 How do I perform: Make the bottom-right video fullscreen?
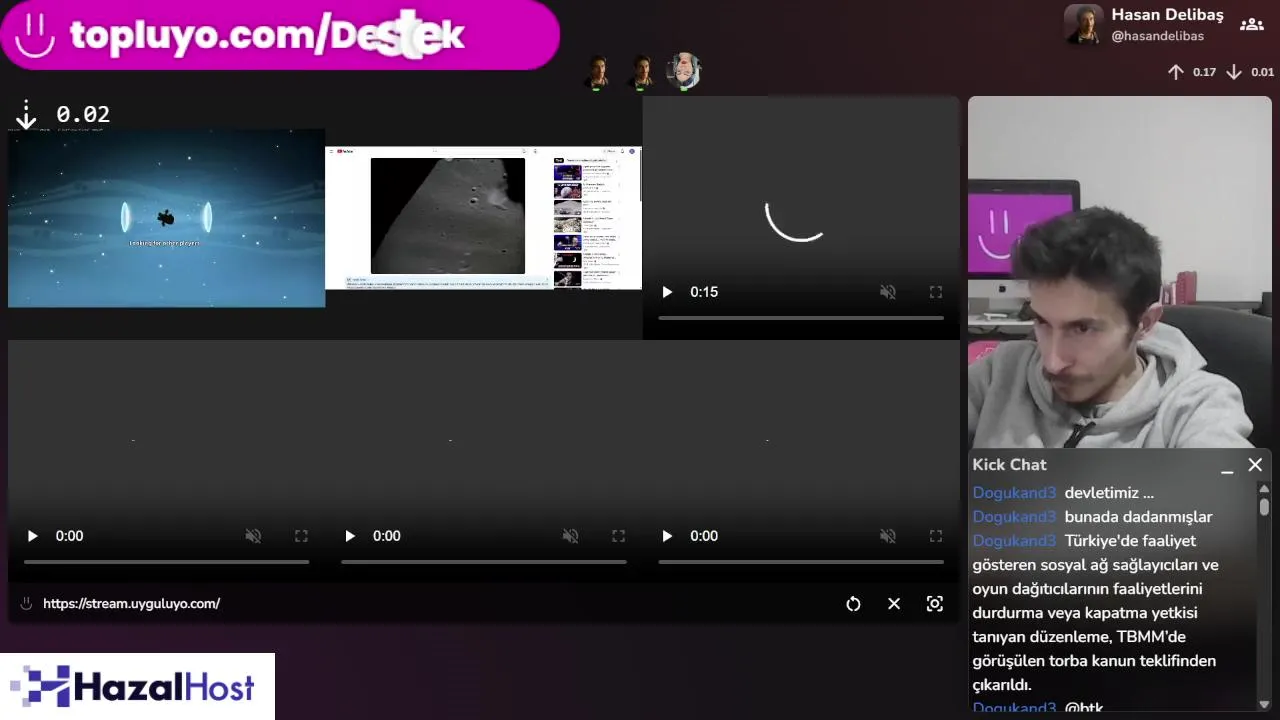936,536
